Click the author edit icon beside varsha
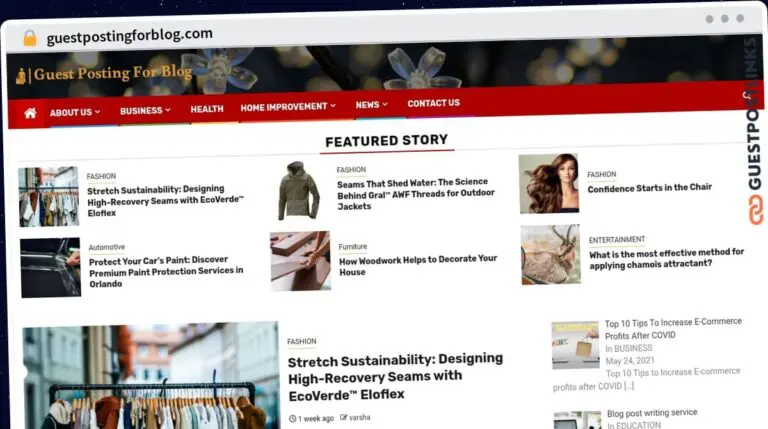768x429 pixels. click(x=343, y=417)
